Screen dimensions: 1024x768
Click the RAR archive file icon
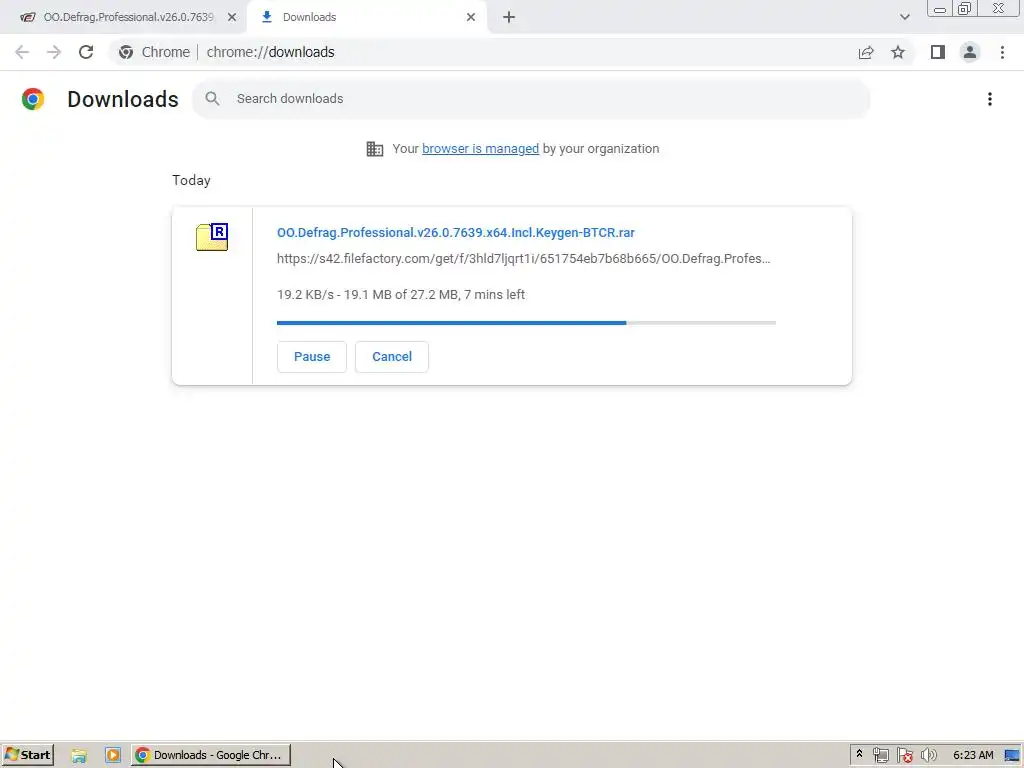(212, 236)
